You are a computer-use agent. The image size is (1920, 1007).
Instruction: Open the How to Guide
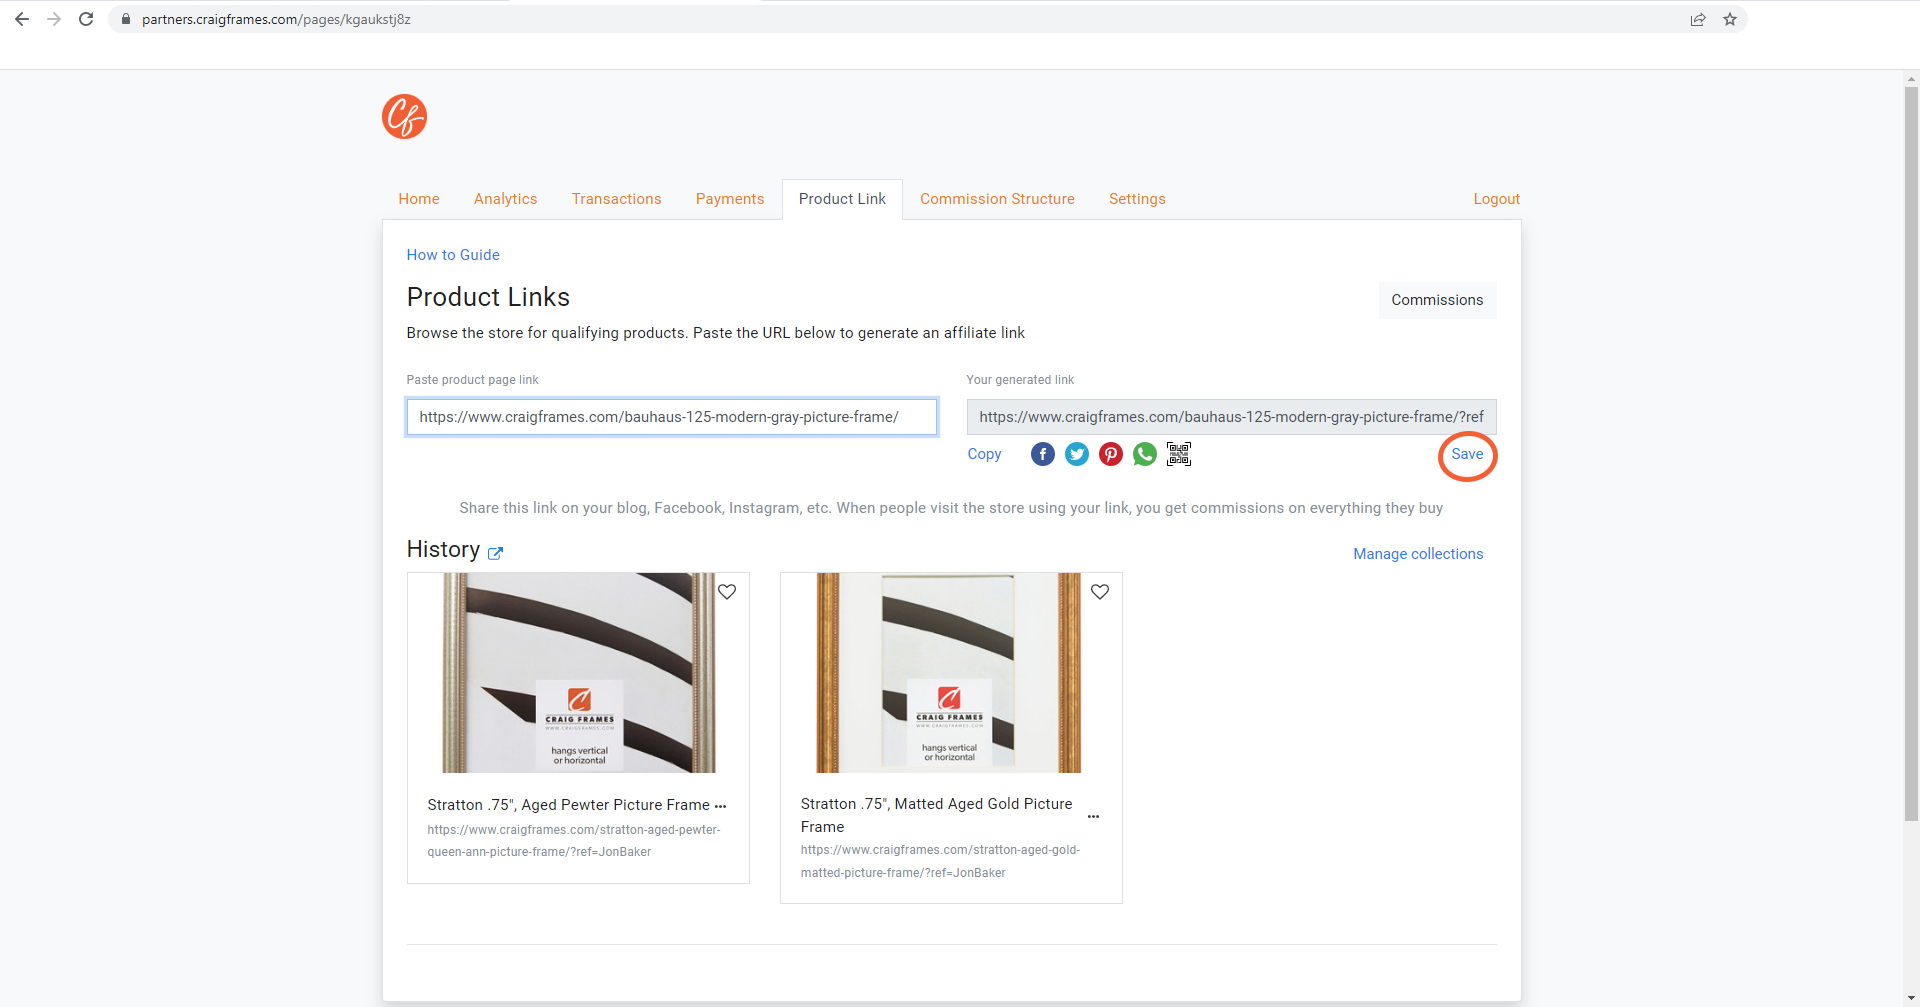[453, 255]
